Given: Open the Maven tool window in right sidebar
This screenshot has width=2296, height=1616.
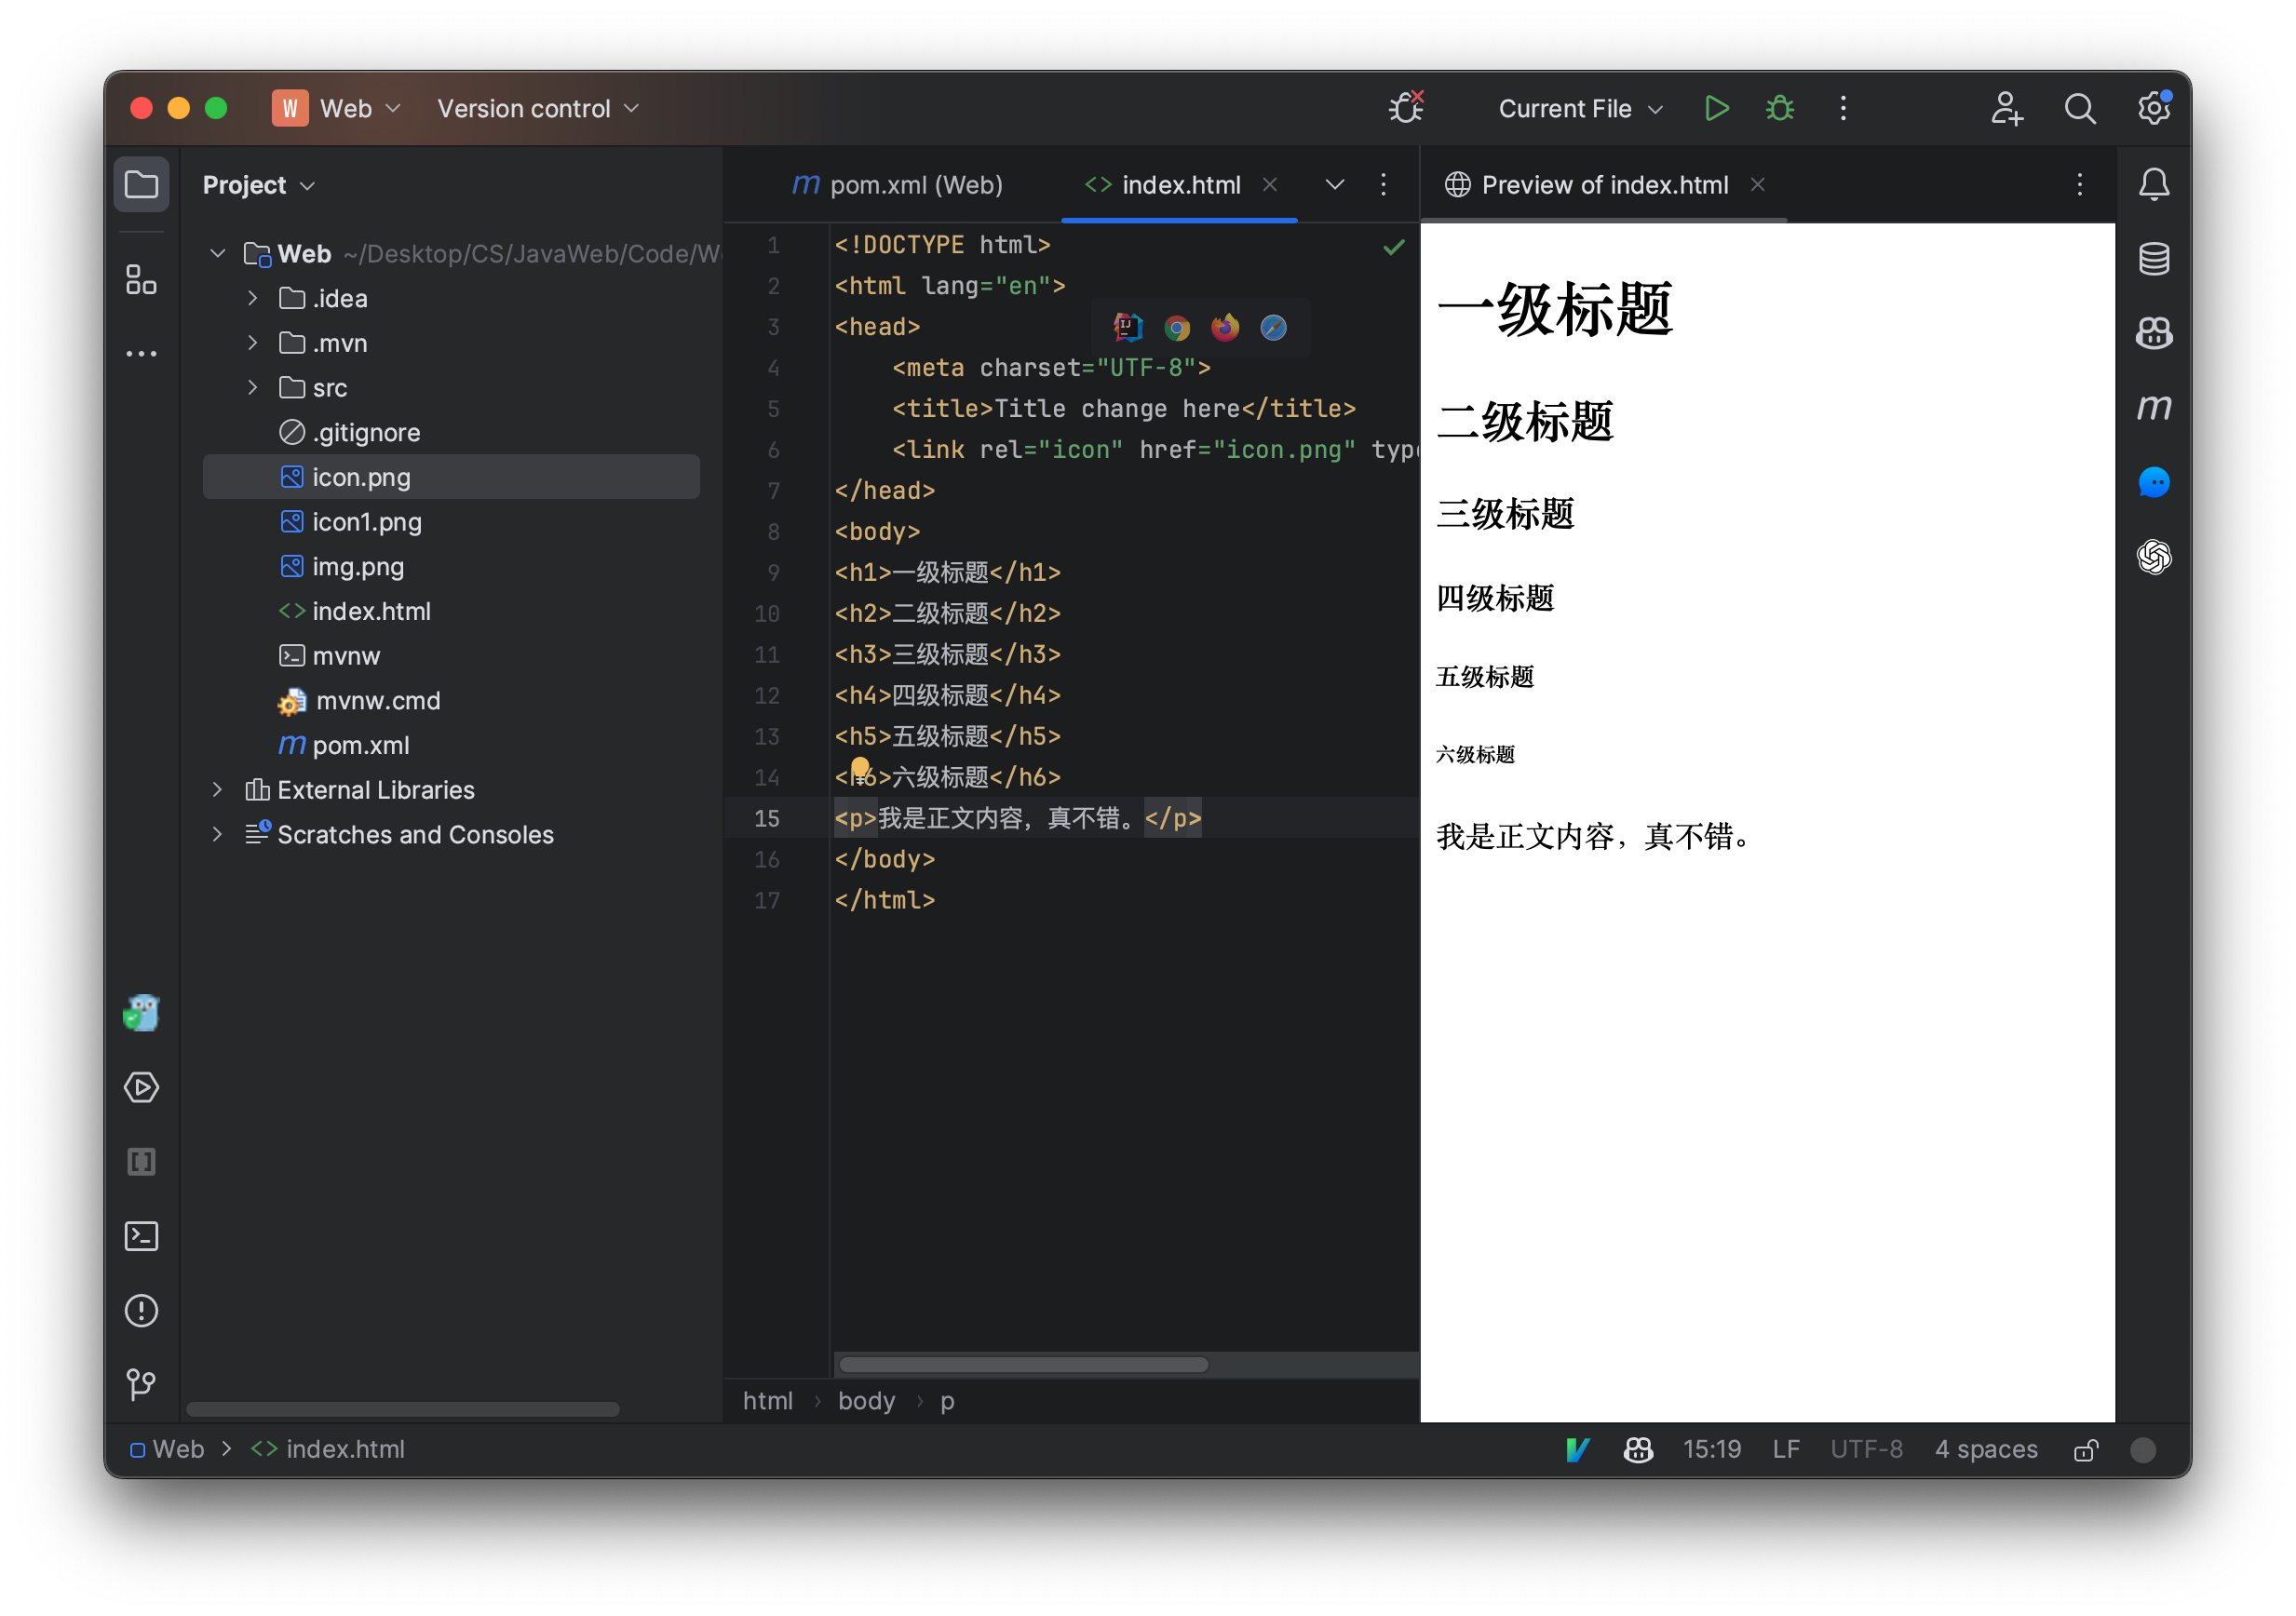Looking at the screenshot, I should pos(2153,408).
